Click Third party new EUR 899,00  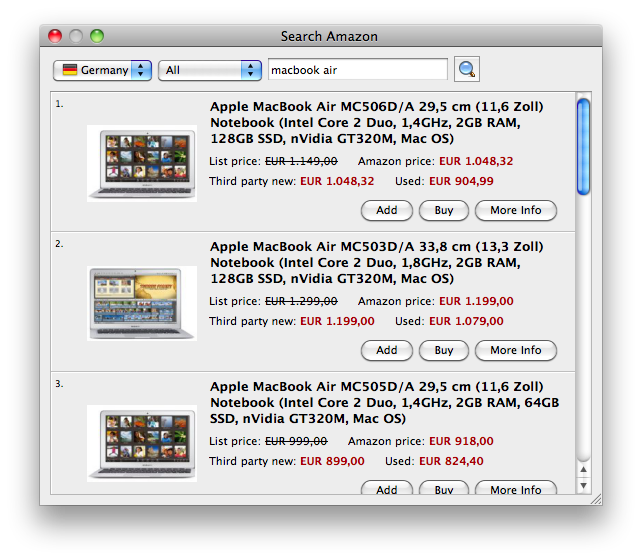tap(332, 461)
